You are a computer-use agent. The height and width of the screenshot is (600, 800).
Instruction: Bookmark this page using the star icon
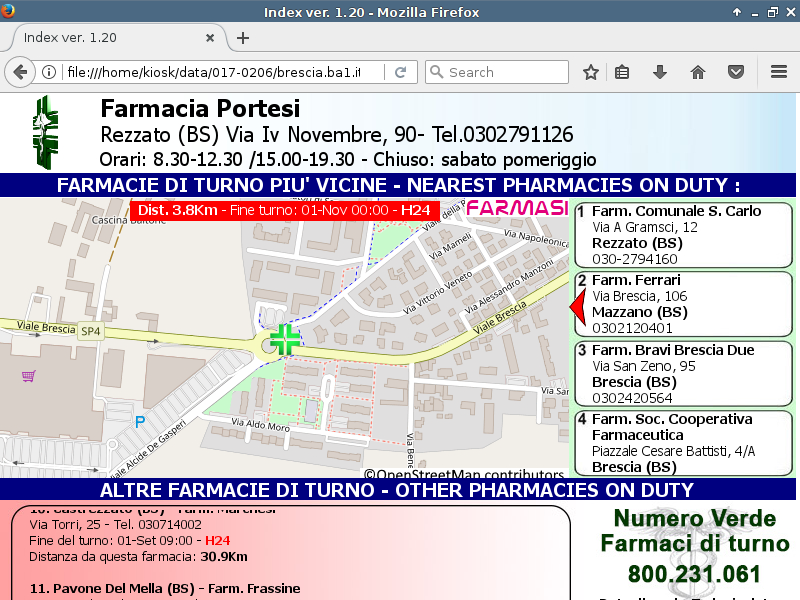[591, 72]
